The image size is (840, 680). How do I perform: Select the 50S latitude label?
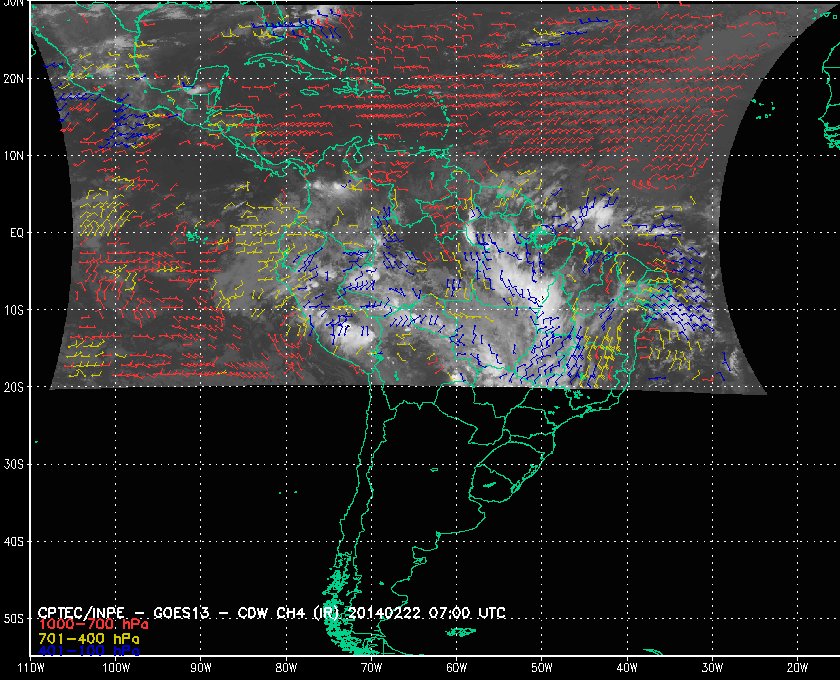click(14, 619)
